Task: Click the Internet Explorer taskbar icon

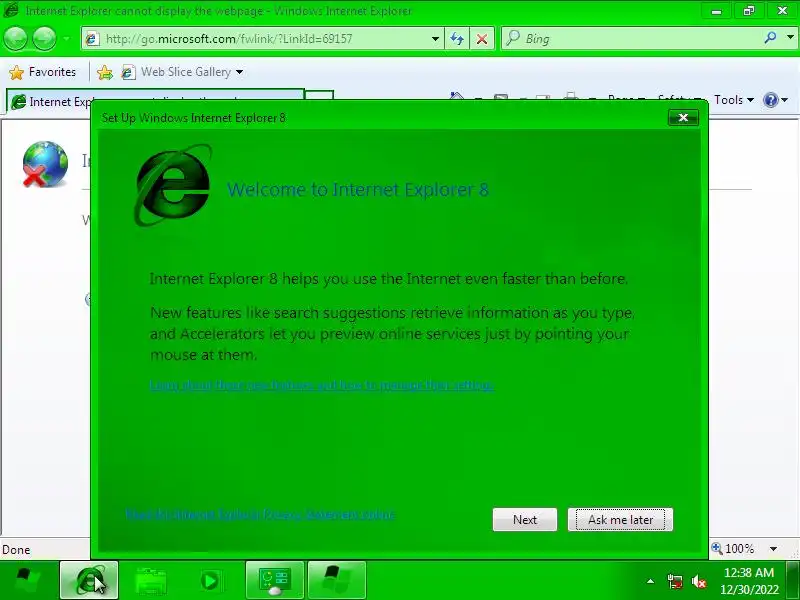Action: (89, 581)
